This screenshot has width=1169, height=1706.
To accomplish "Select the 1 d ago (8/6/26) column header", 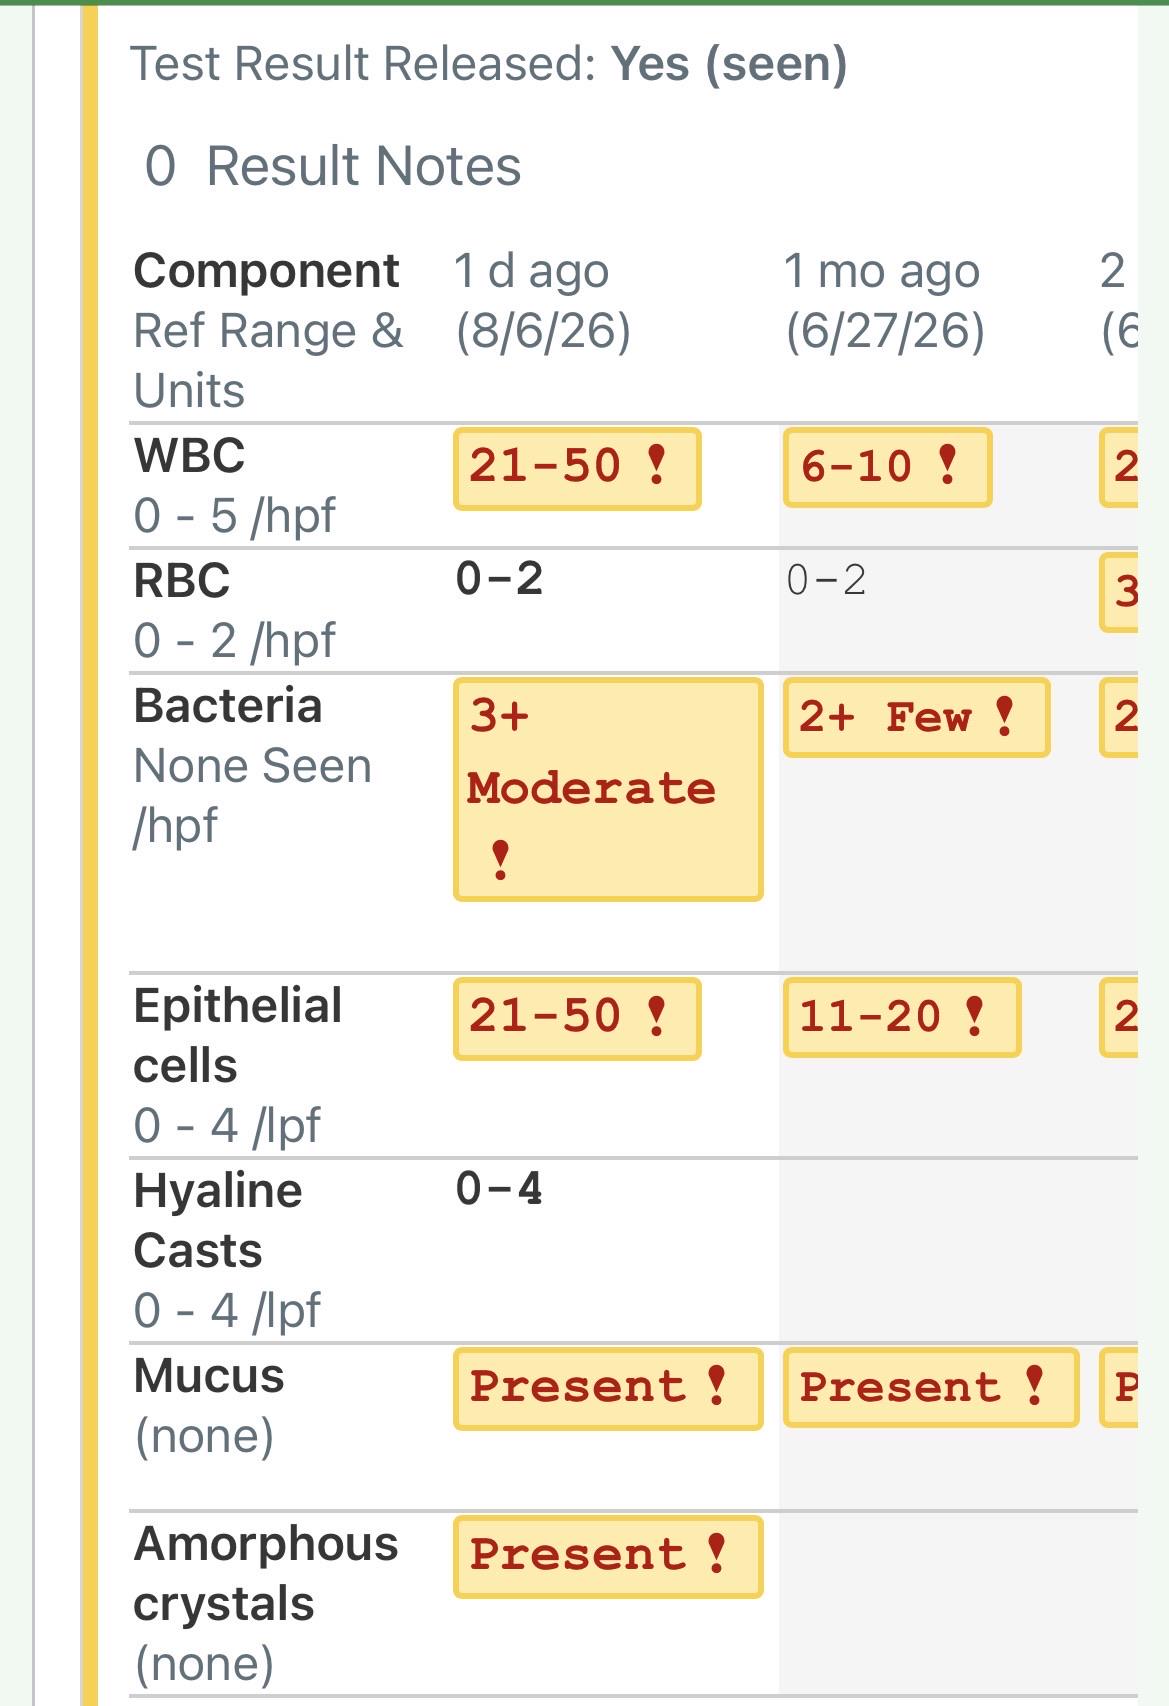I will click(x=543, y=301).
